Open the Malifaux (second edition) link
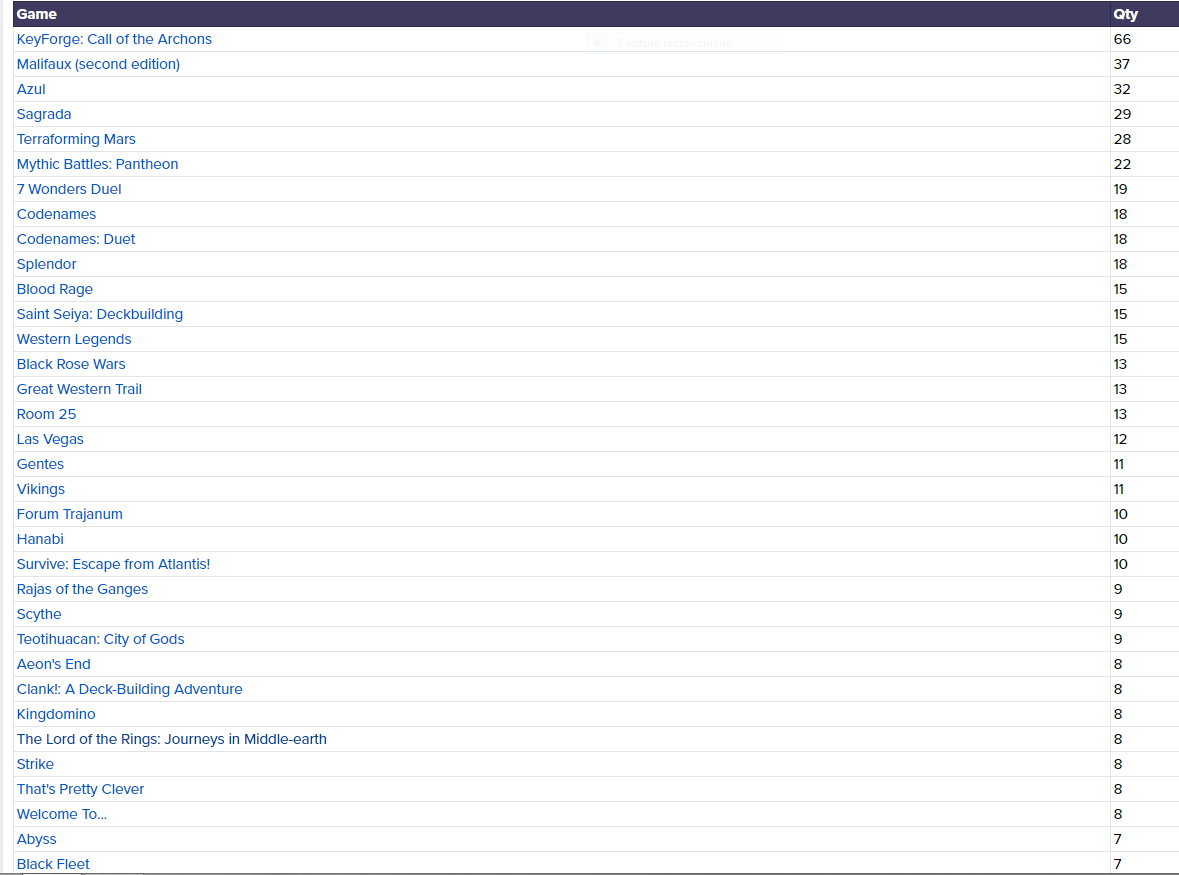 (98, 64)
